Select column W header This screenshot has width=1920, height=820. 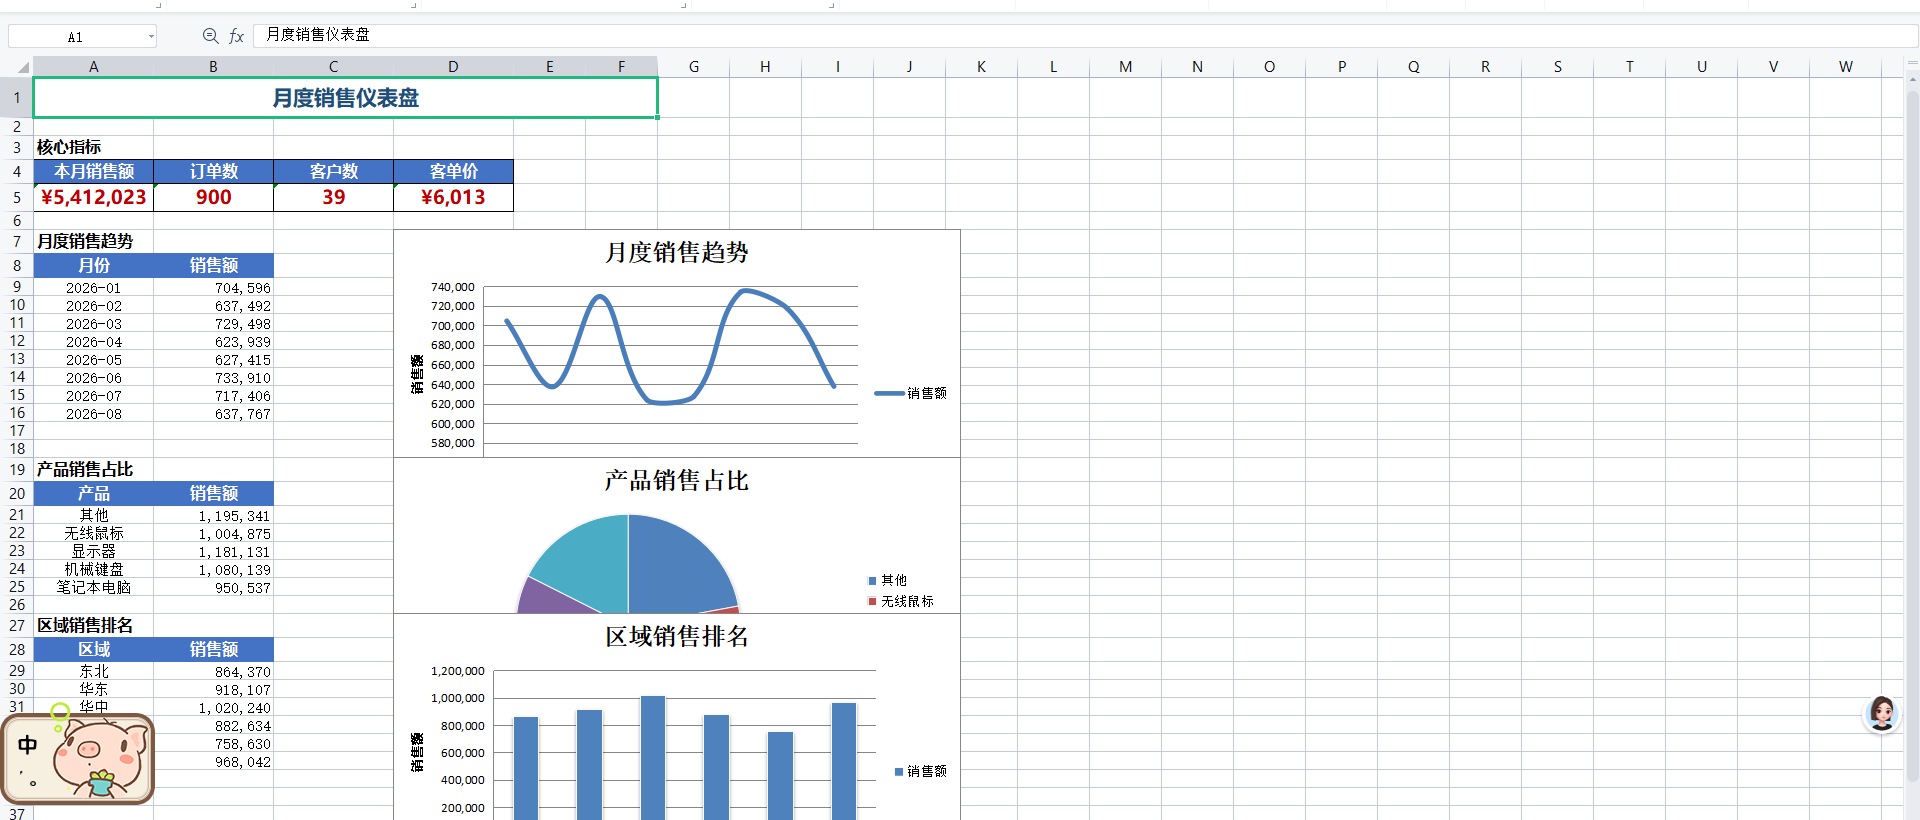pos(1846,67)
